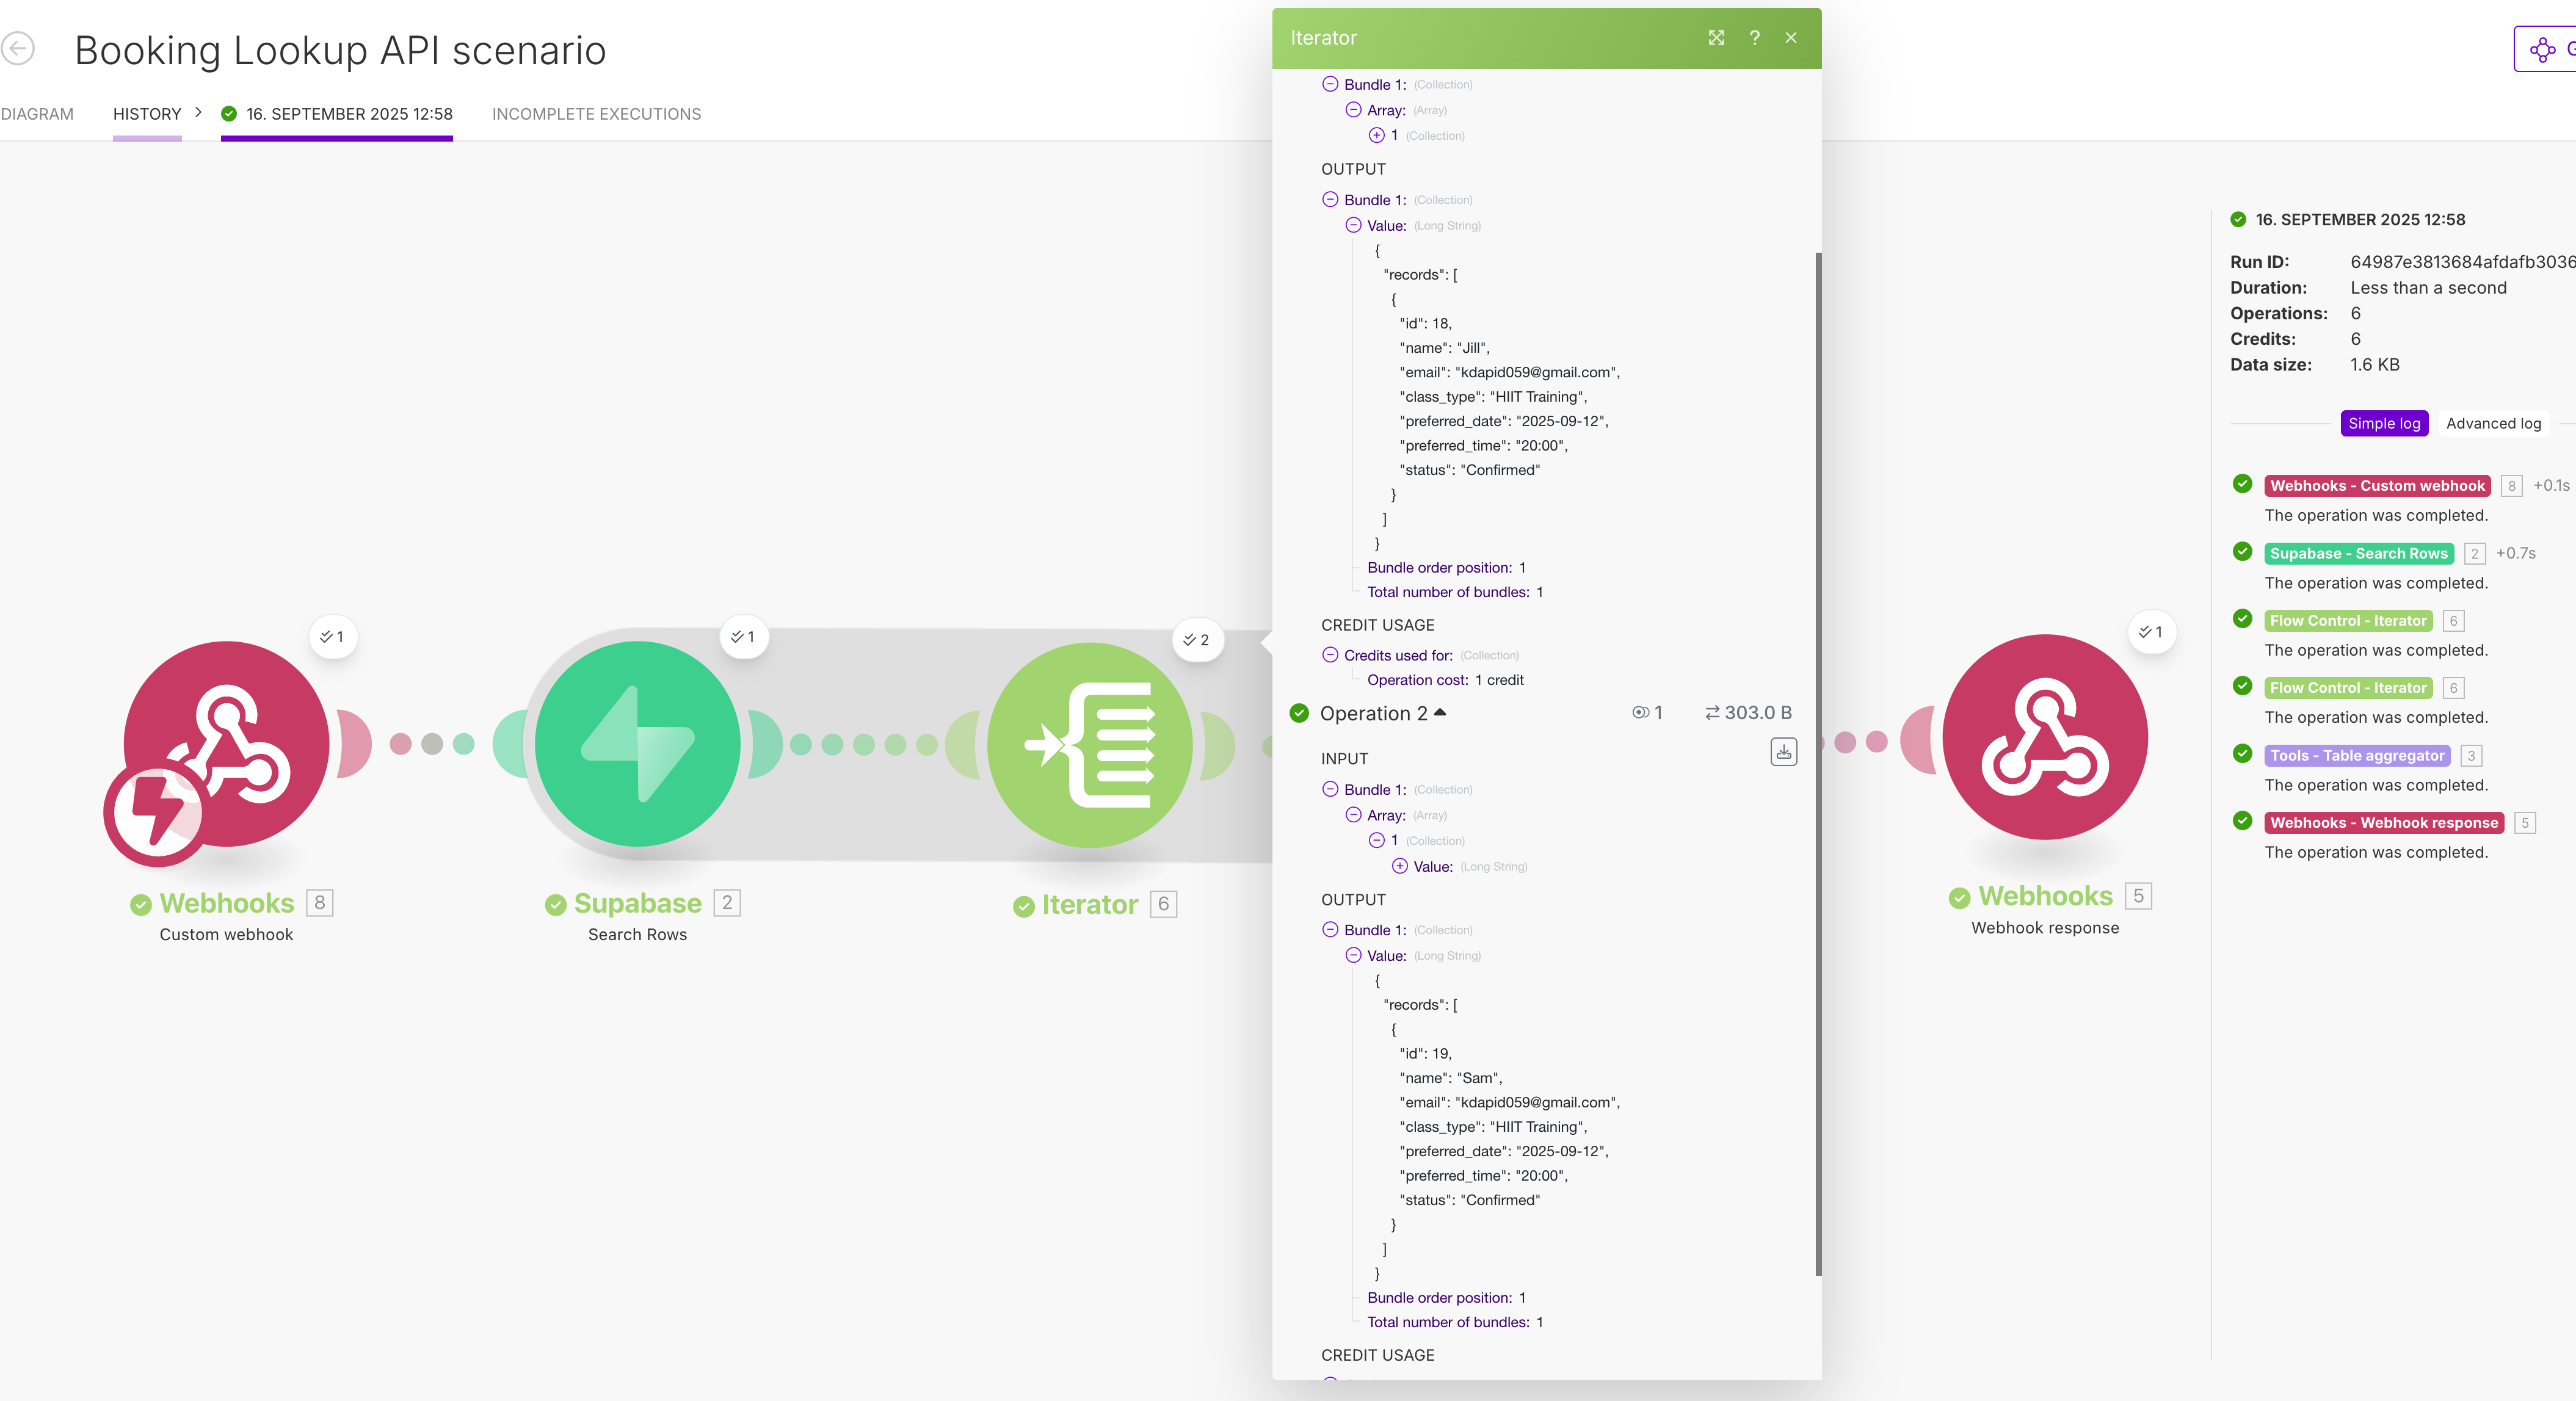Click Operation cost: 1 credit entry
Image resolution: width=2576 pixels, height=1401 pixels.
1445,680
